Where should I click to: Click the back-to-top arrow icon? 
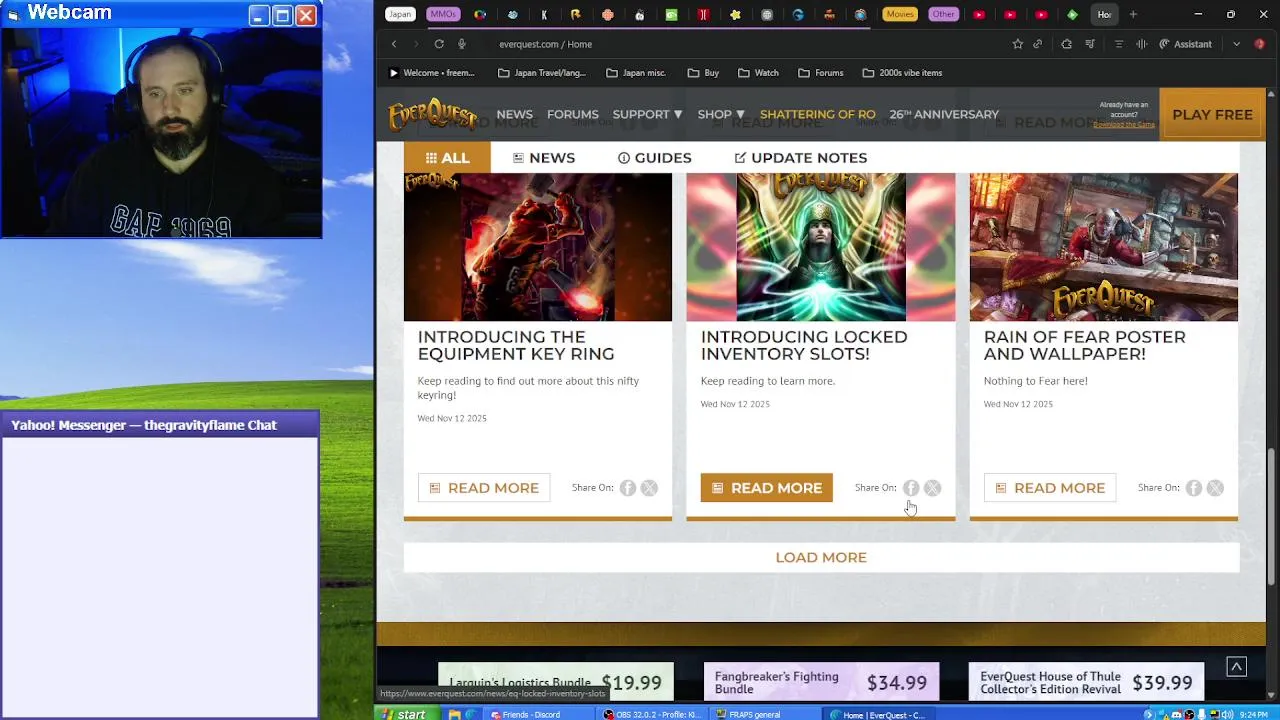click(x=1236, y=667)
